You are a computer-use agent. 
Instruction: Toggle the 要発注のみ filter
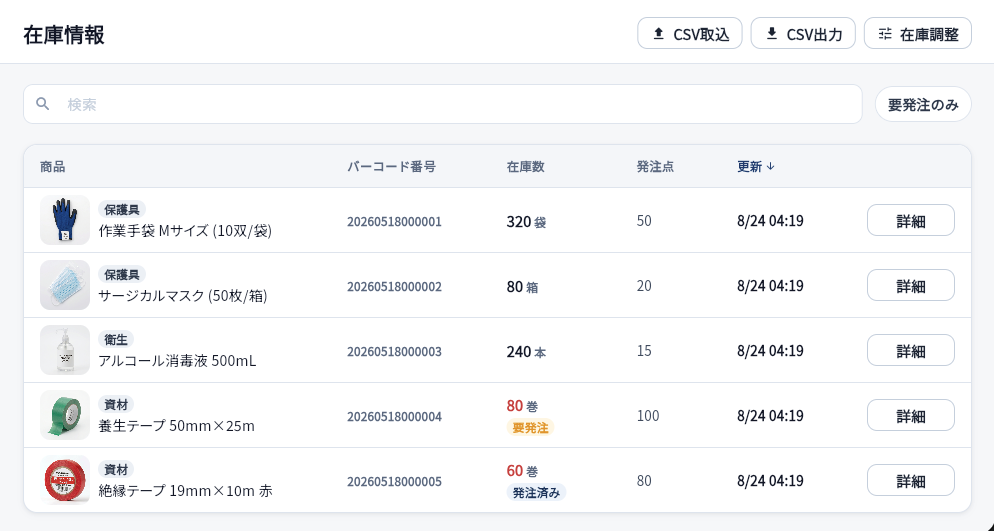tap(923, 105)
